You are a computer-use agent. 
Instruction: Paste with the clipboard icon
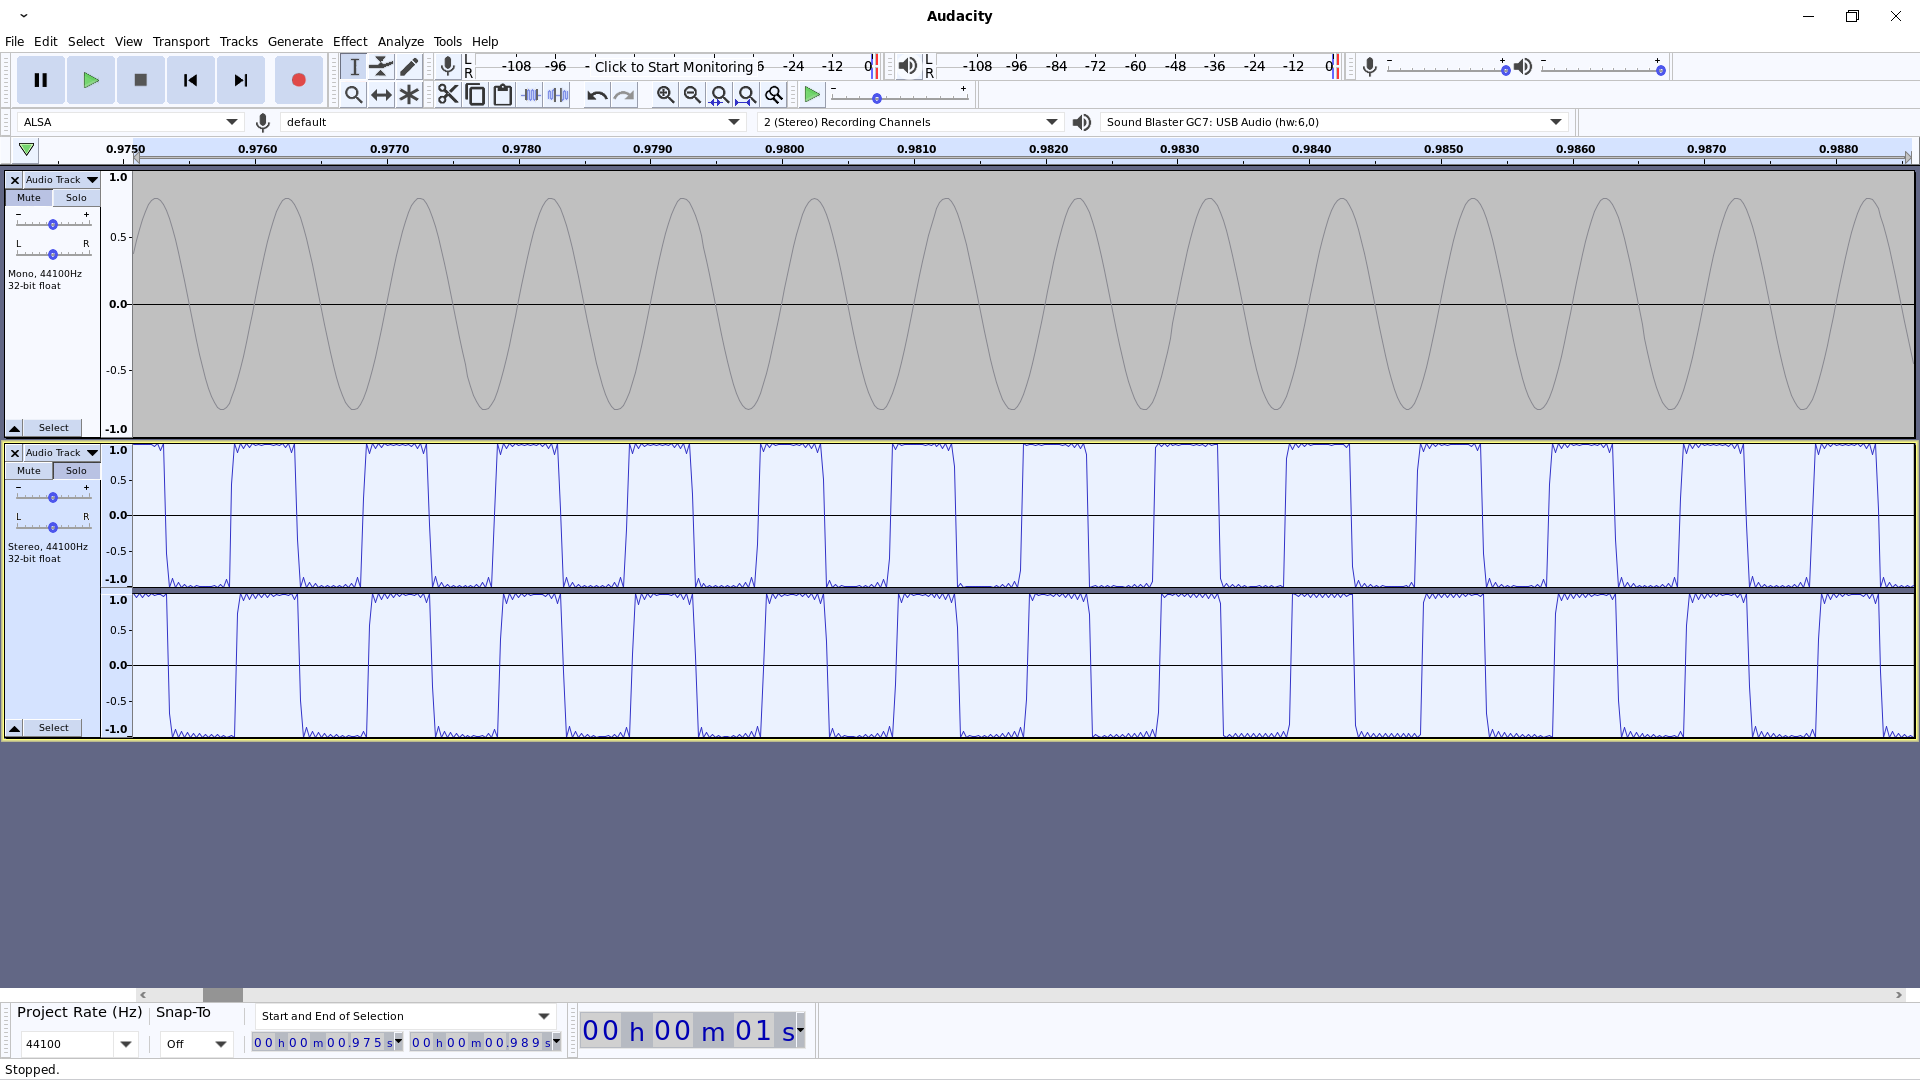click(503, 95)
